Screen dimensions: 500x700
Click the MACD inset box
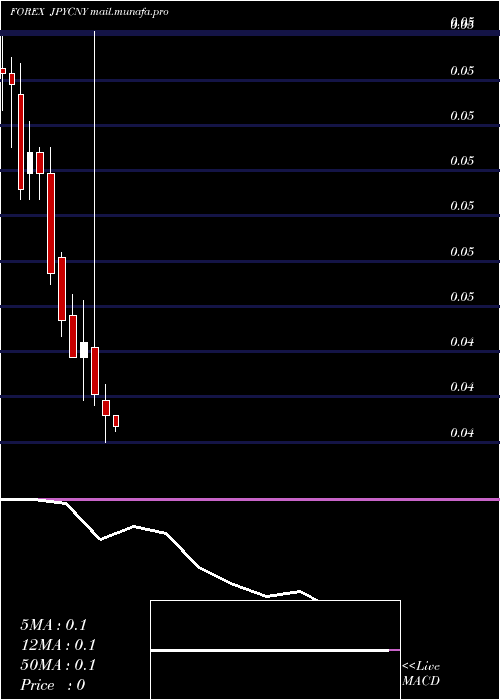tap(275, 650)
